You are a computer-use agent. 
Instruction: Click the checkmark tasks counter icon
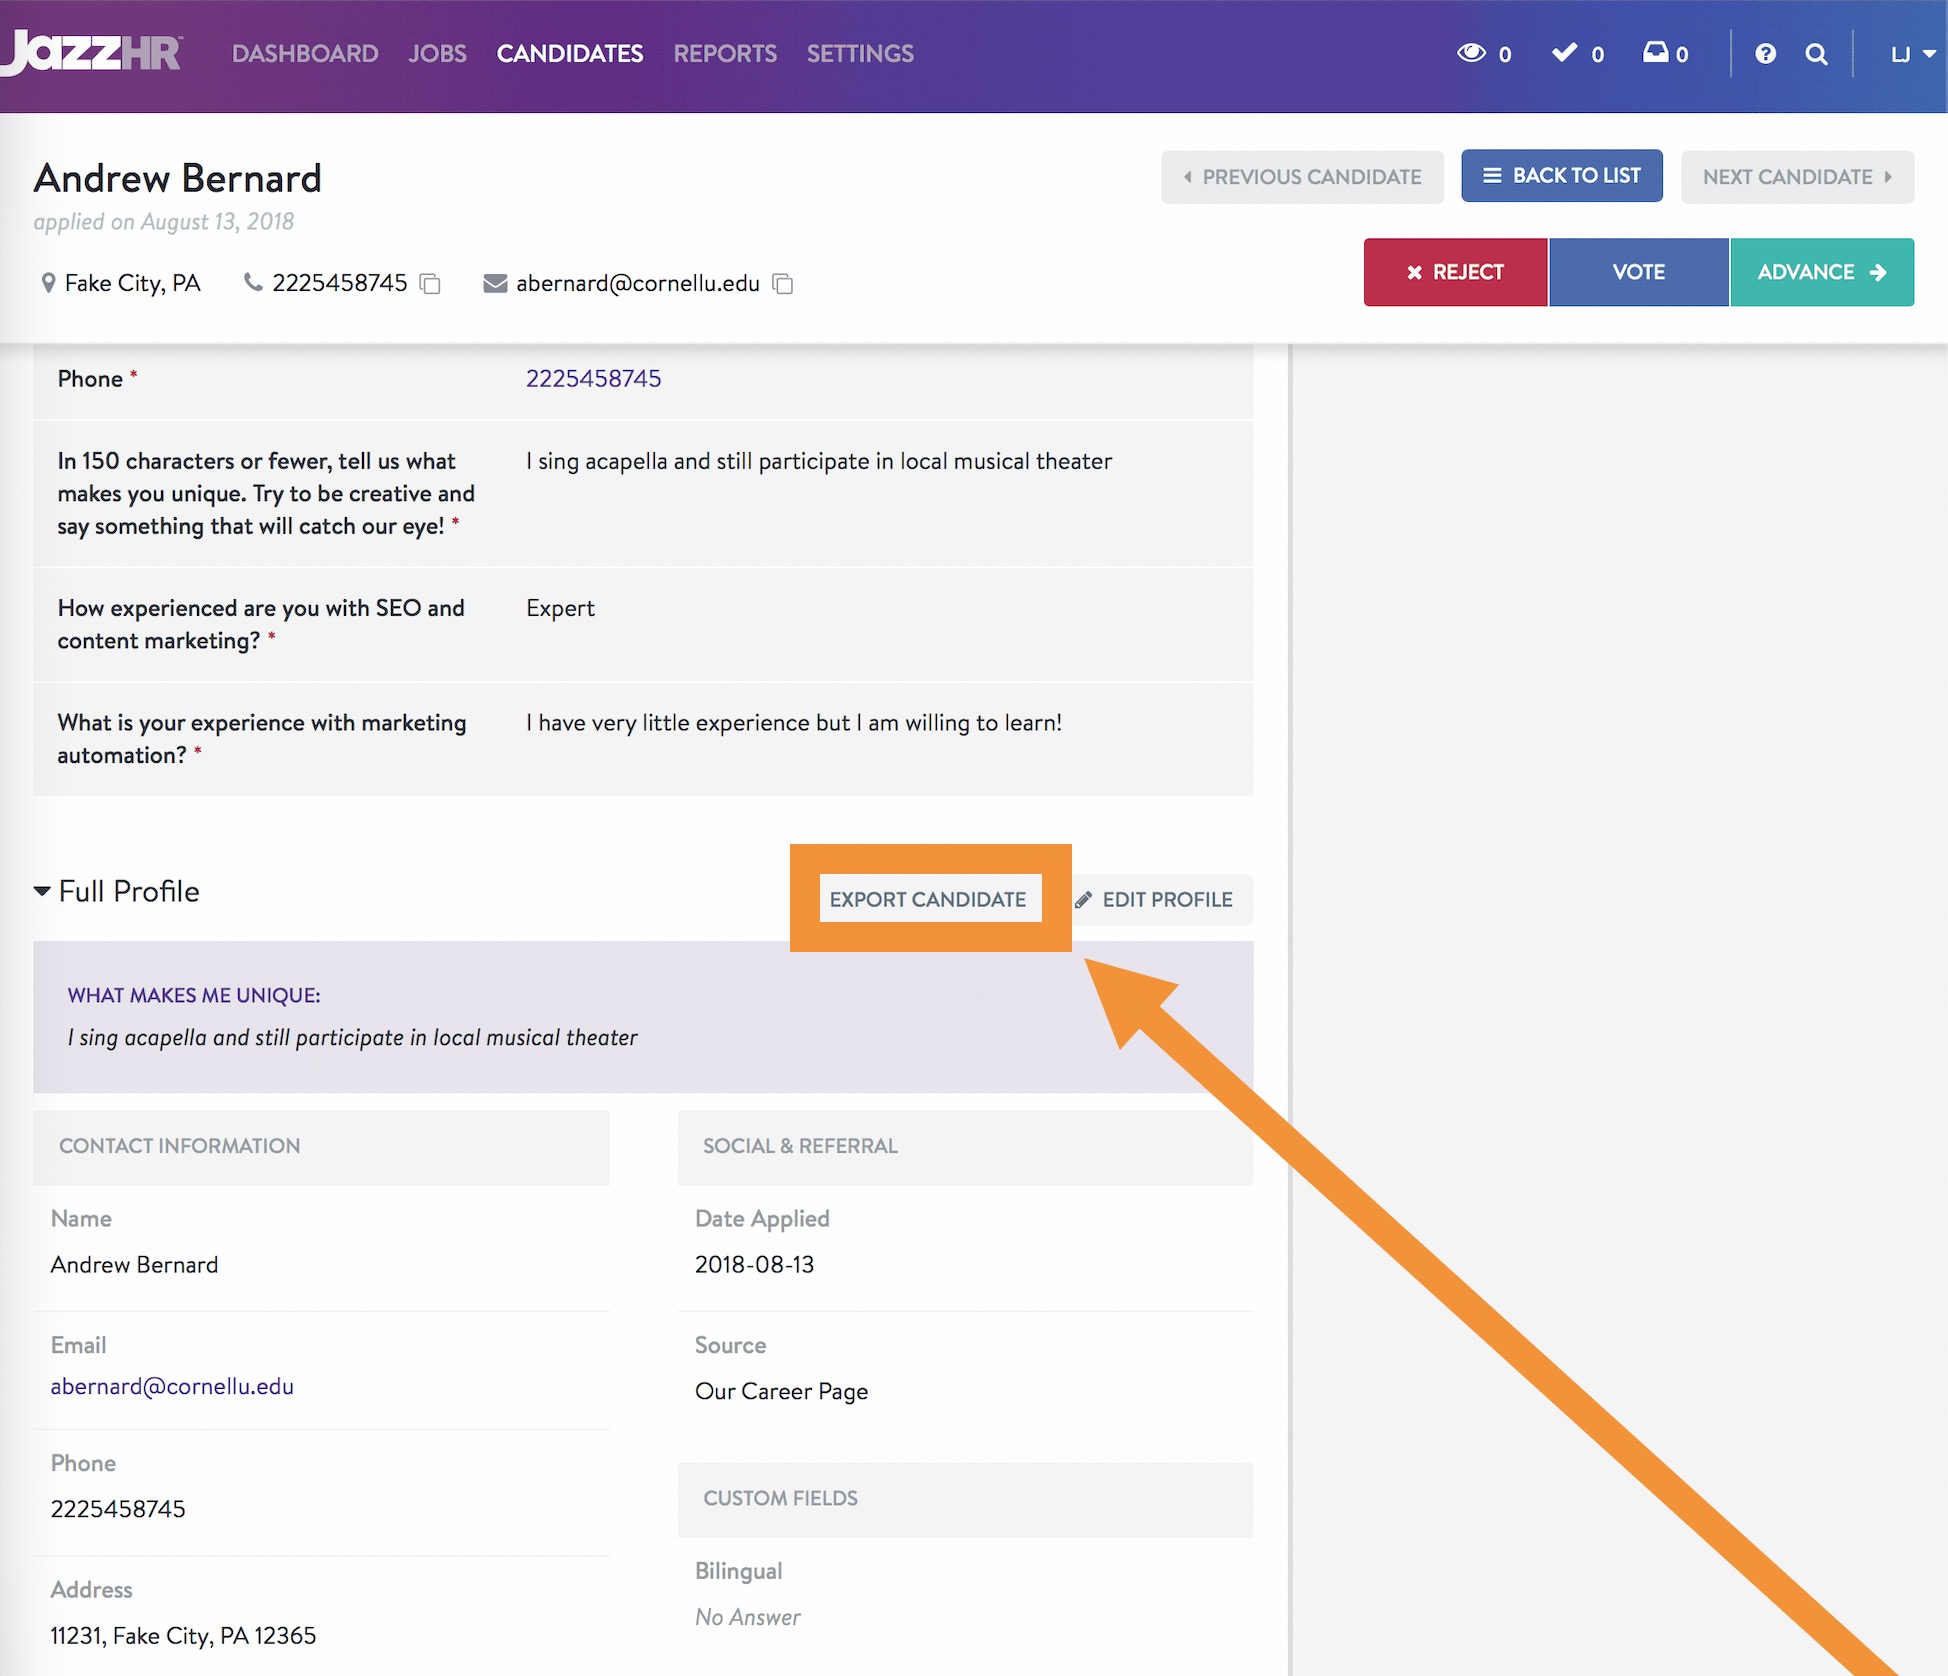[1564, 53]
